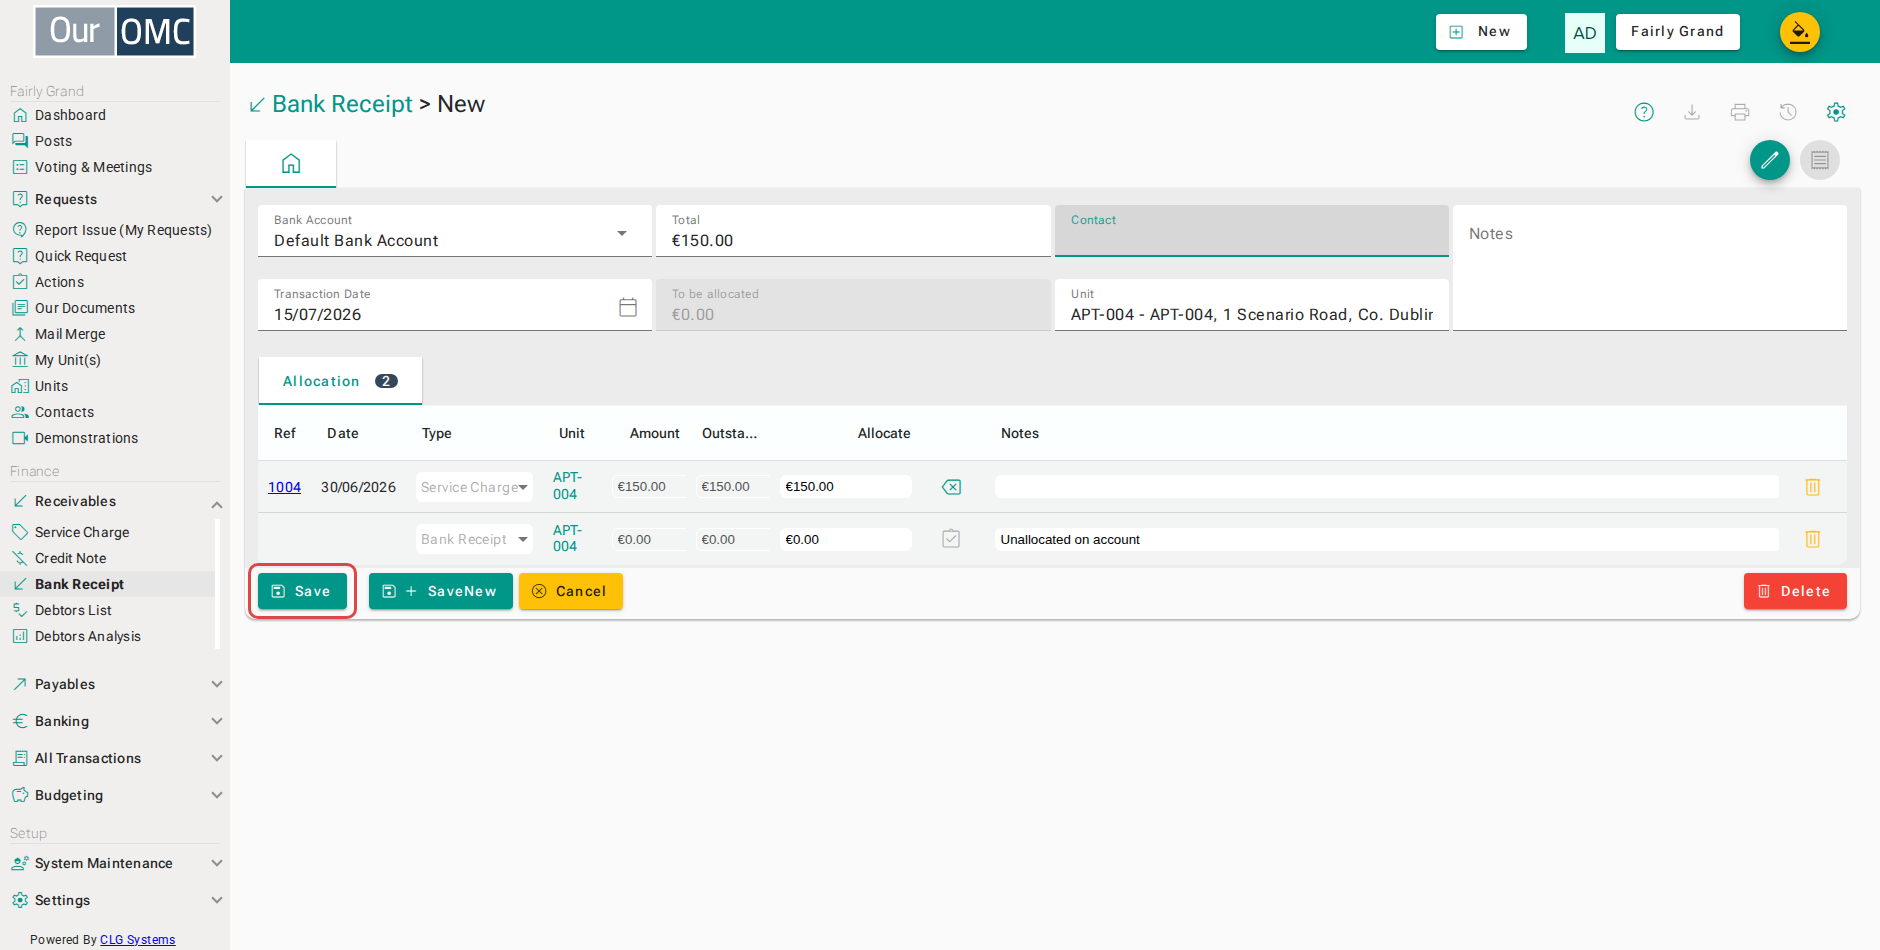This screenshot has width=1880, height=950.
Task: Open the history clock icon
Action: 1788,112
